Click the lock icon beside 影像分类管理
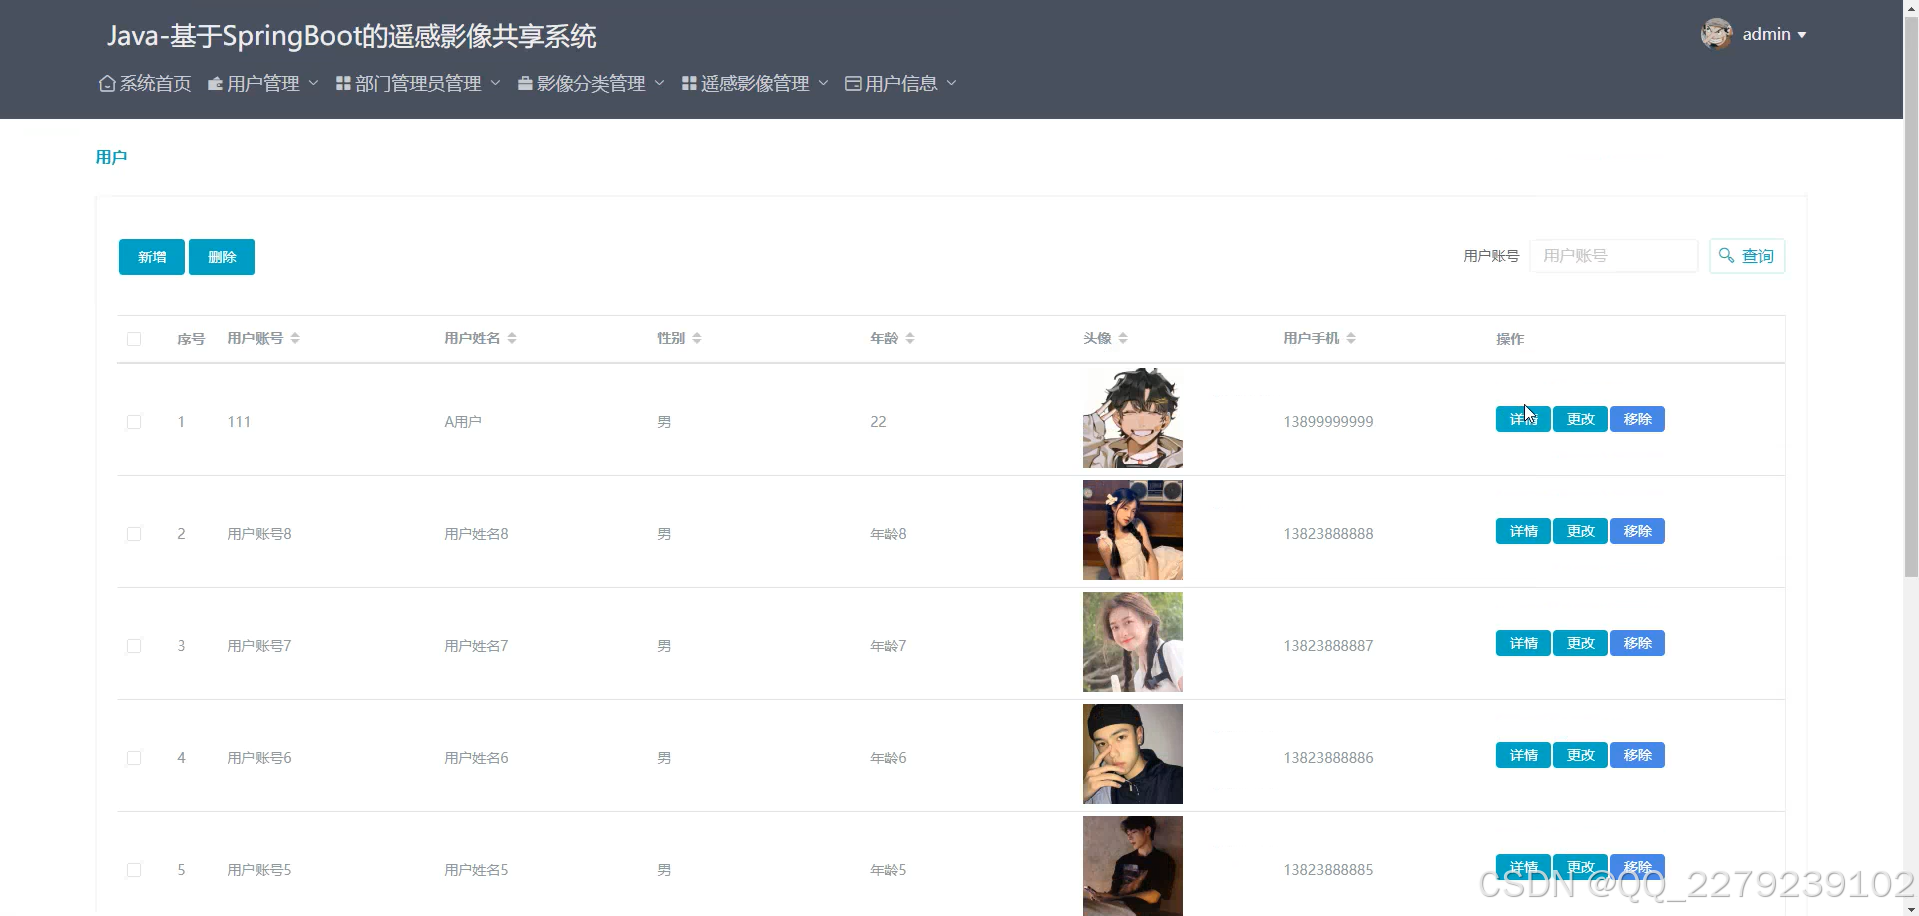Viewport: 1919px width, 916px height. (x=524, y=84)
